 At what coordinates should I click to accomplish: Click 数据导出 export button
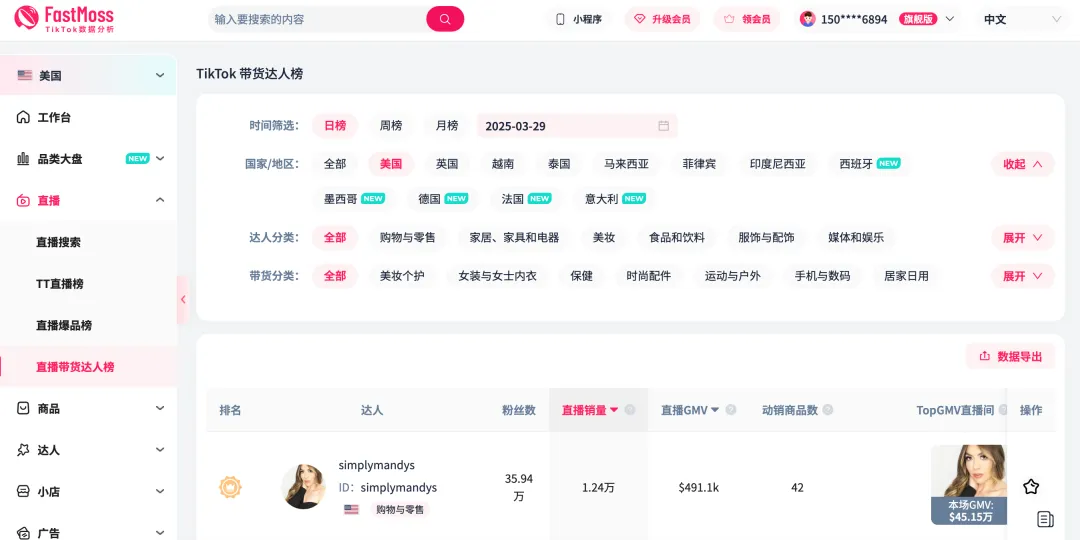1010,356
